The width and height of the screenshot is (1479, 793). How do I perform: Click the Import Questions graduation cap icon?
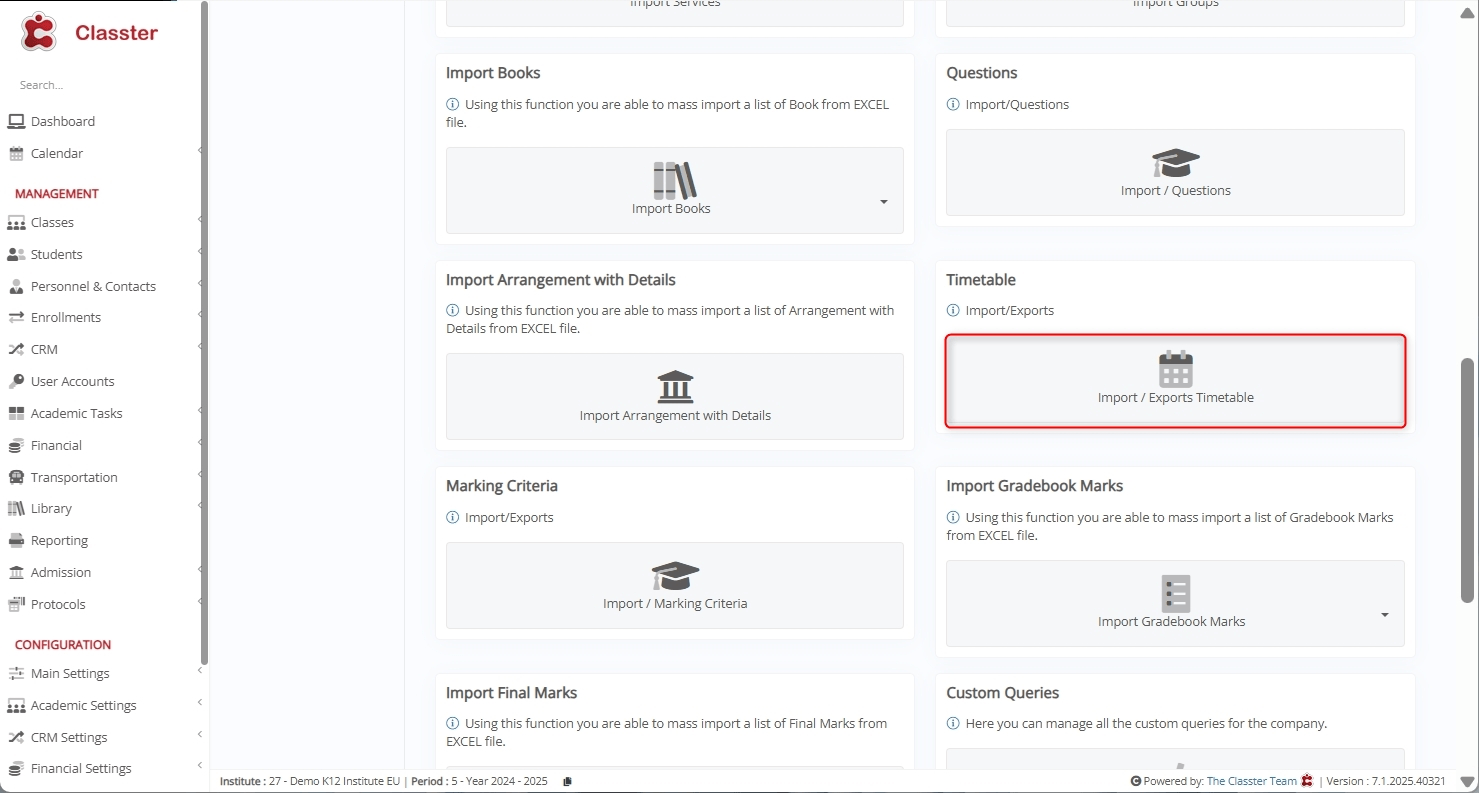1175,163
